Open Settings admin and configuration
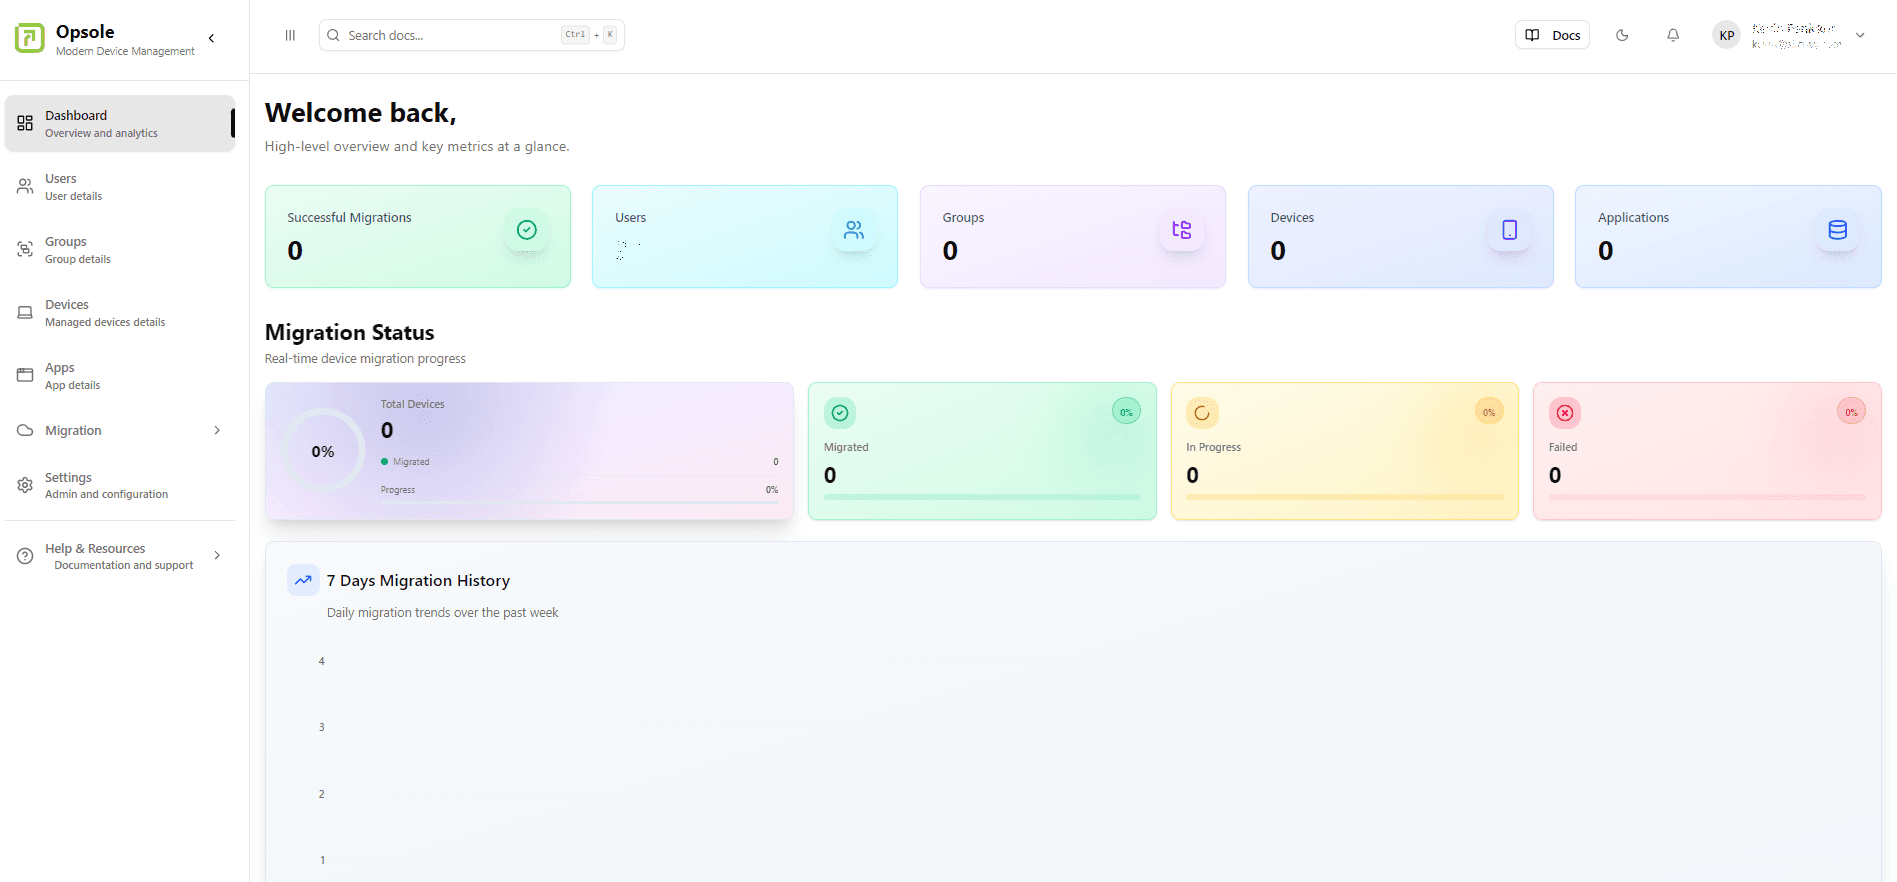Viewport: 1897px width, 882px height. pyautogui.click(x=120, y=485)
